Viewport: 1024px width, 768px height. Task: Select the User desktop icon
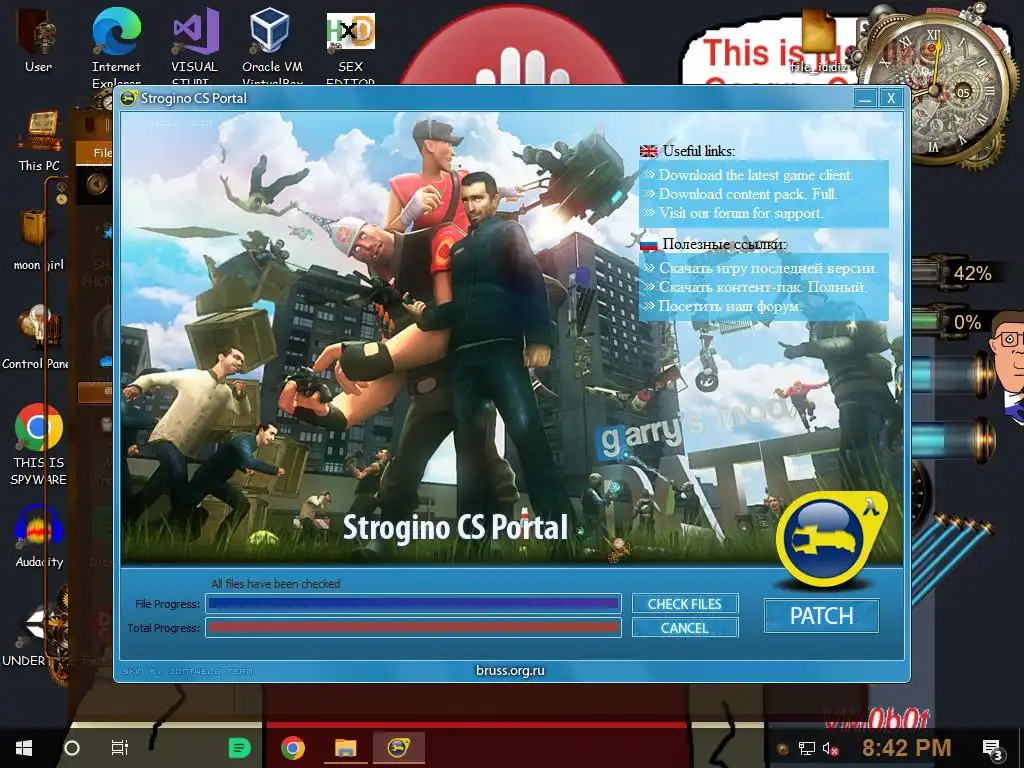tap(38, 40)
